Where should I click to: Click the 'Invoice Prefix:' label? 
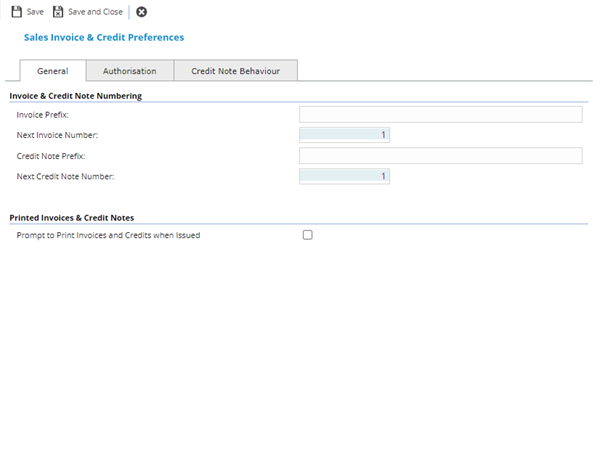point(49,114)
